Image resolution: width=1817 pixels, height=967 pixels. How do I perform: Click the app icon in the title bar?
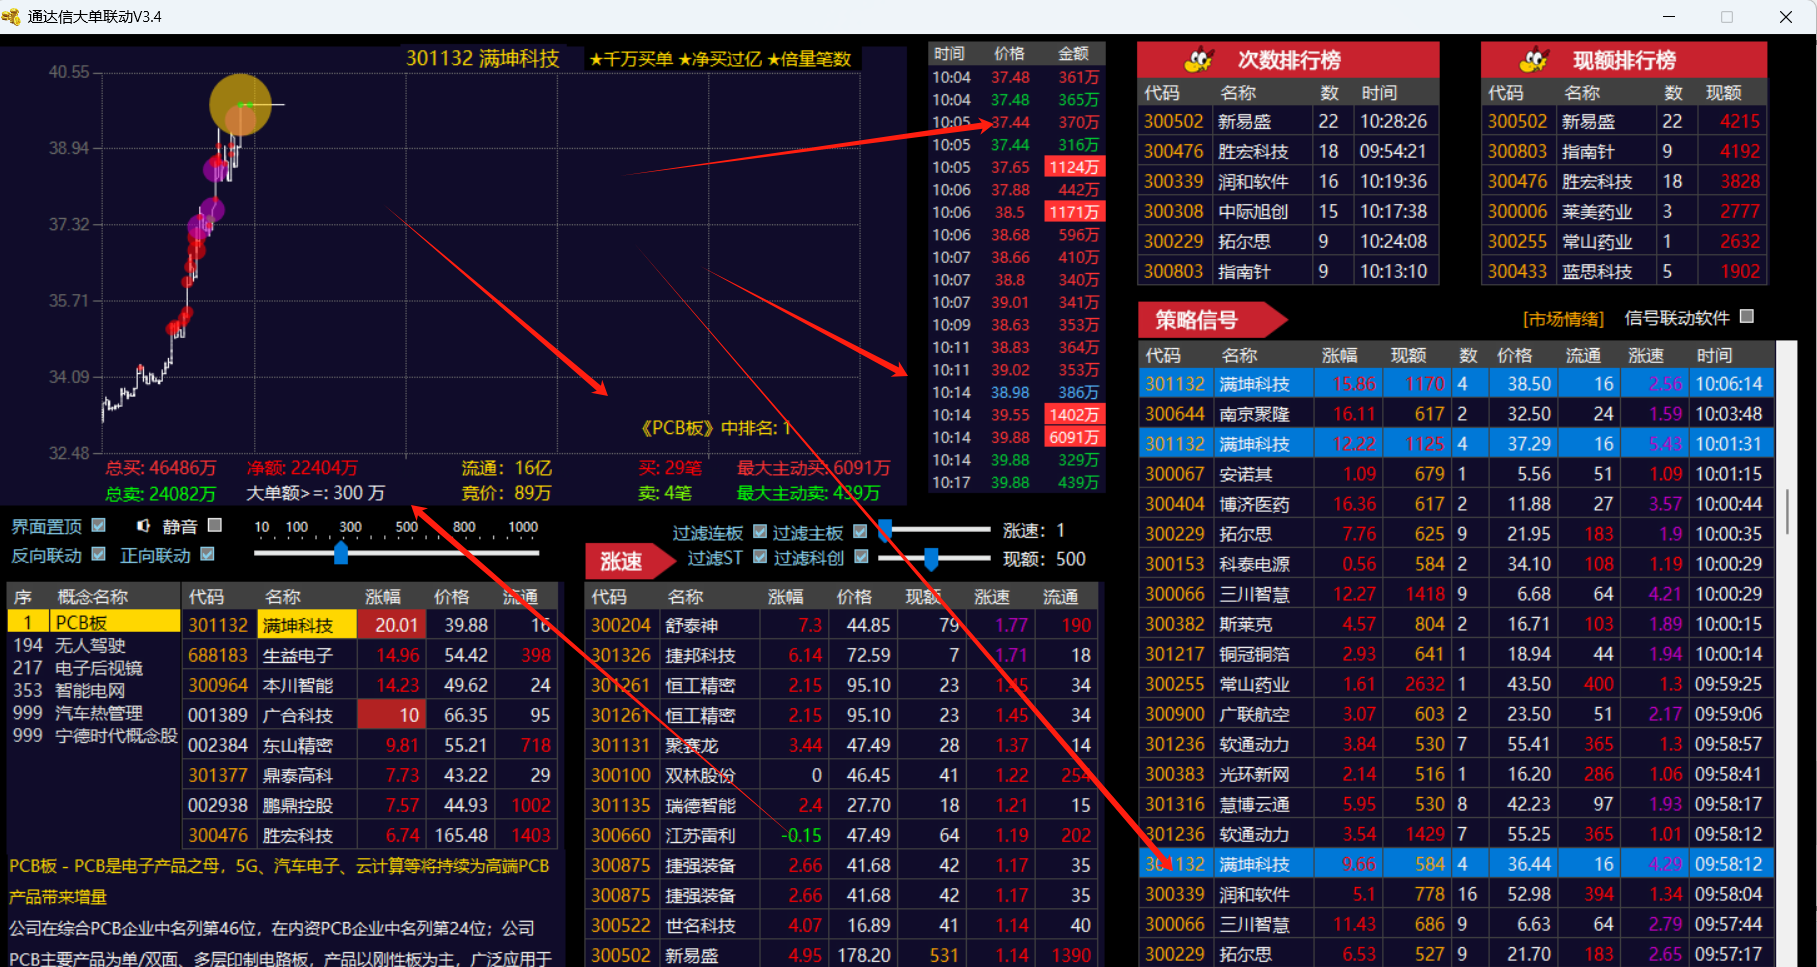point(12,17)
